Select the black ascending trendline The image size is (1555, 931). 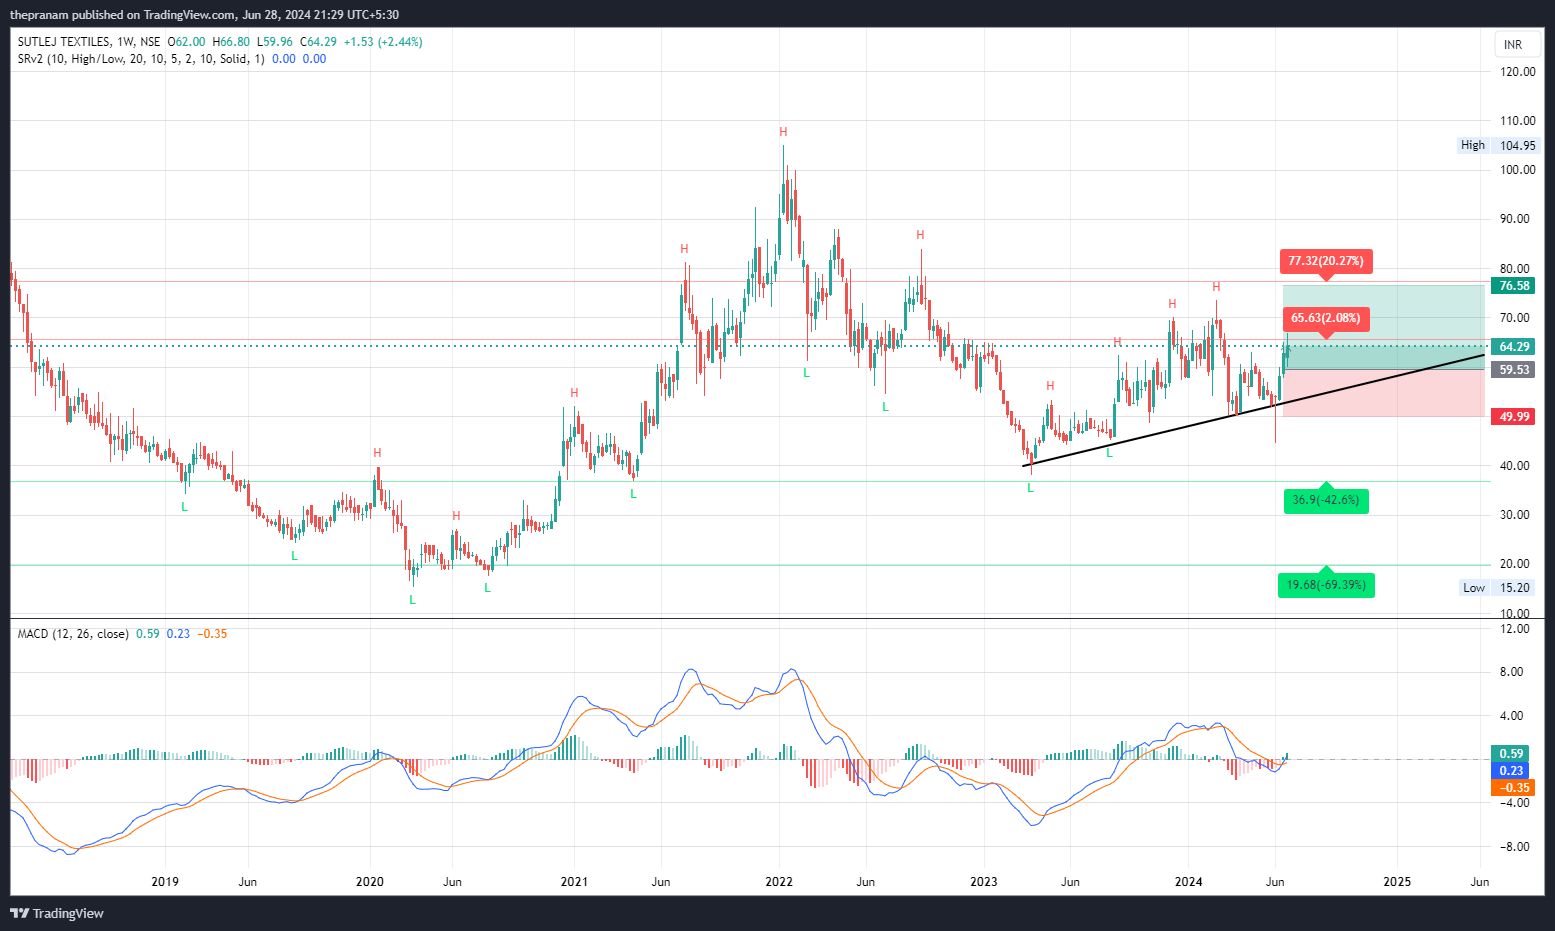click(x=1254, y=410)
